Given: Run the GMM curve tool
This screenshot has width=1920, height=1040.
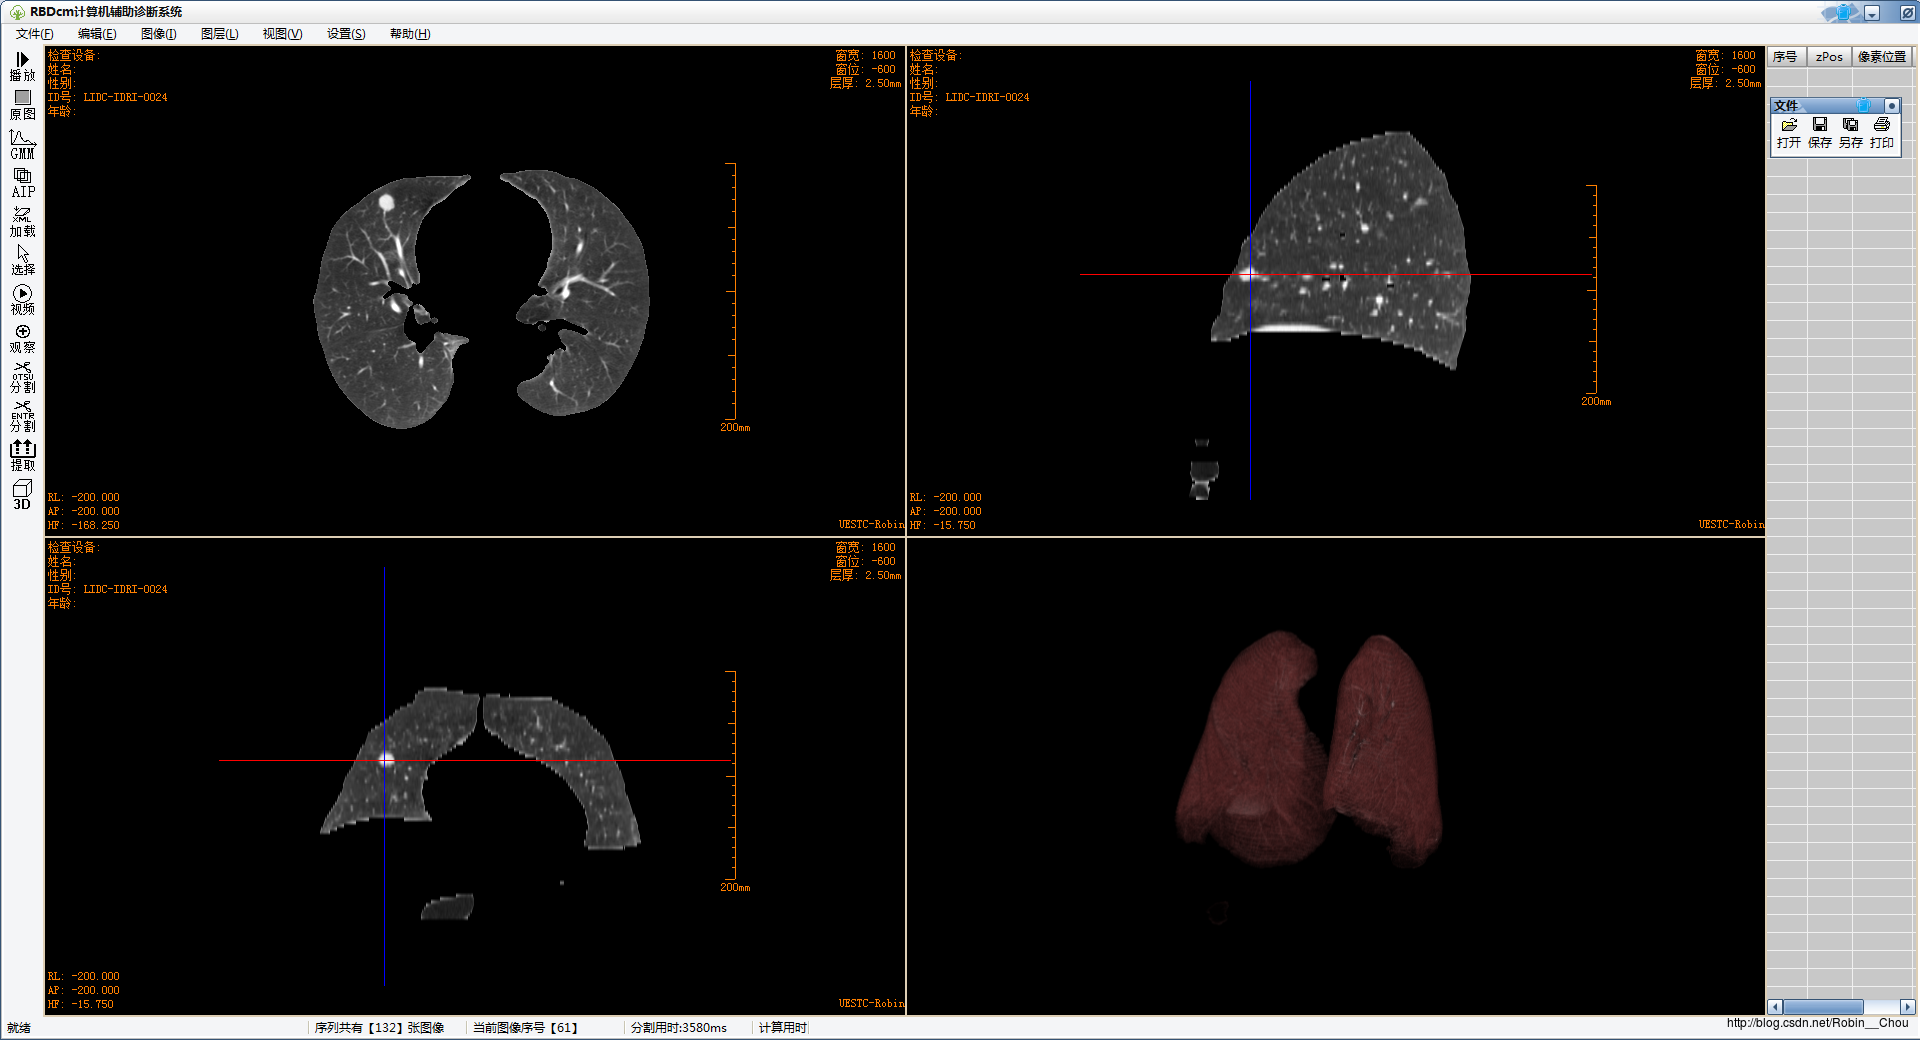Looking at the screenshot, I should click(x=22, y=145).
